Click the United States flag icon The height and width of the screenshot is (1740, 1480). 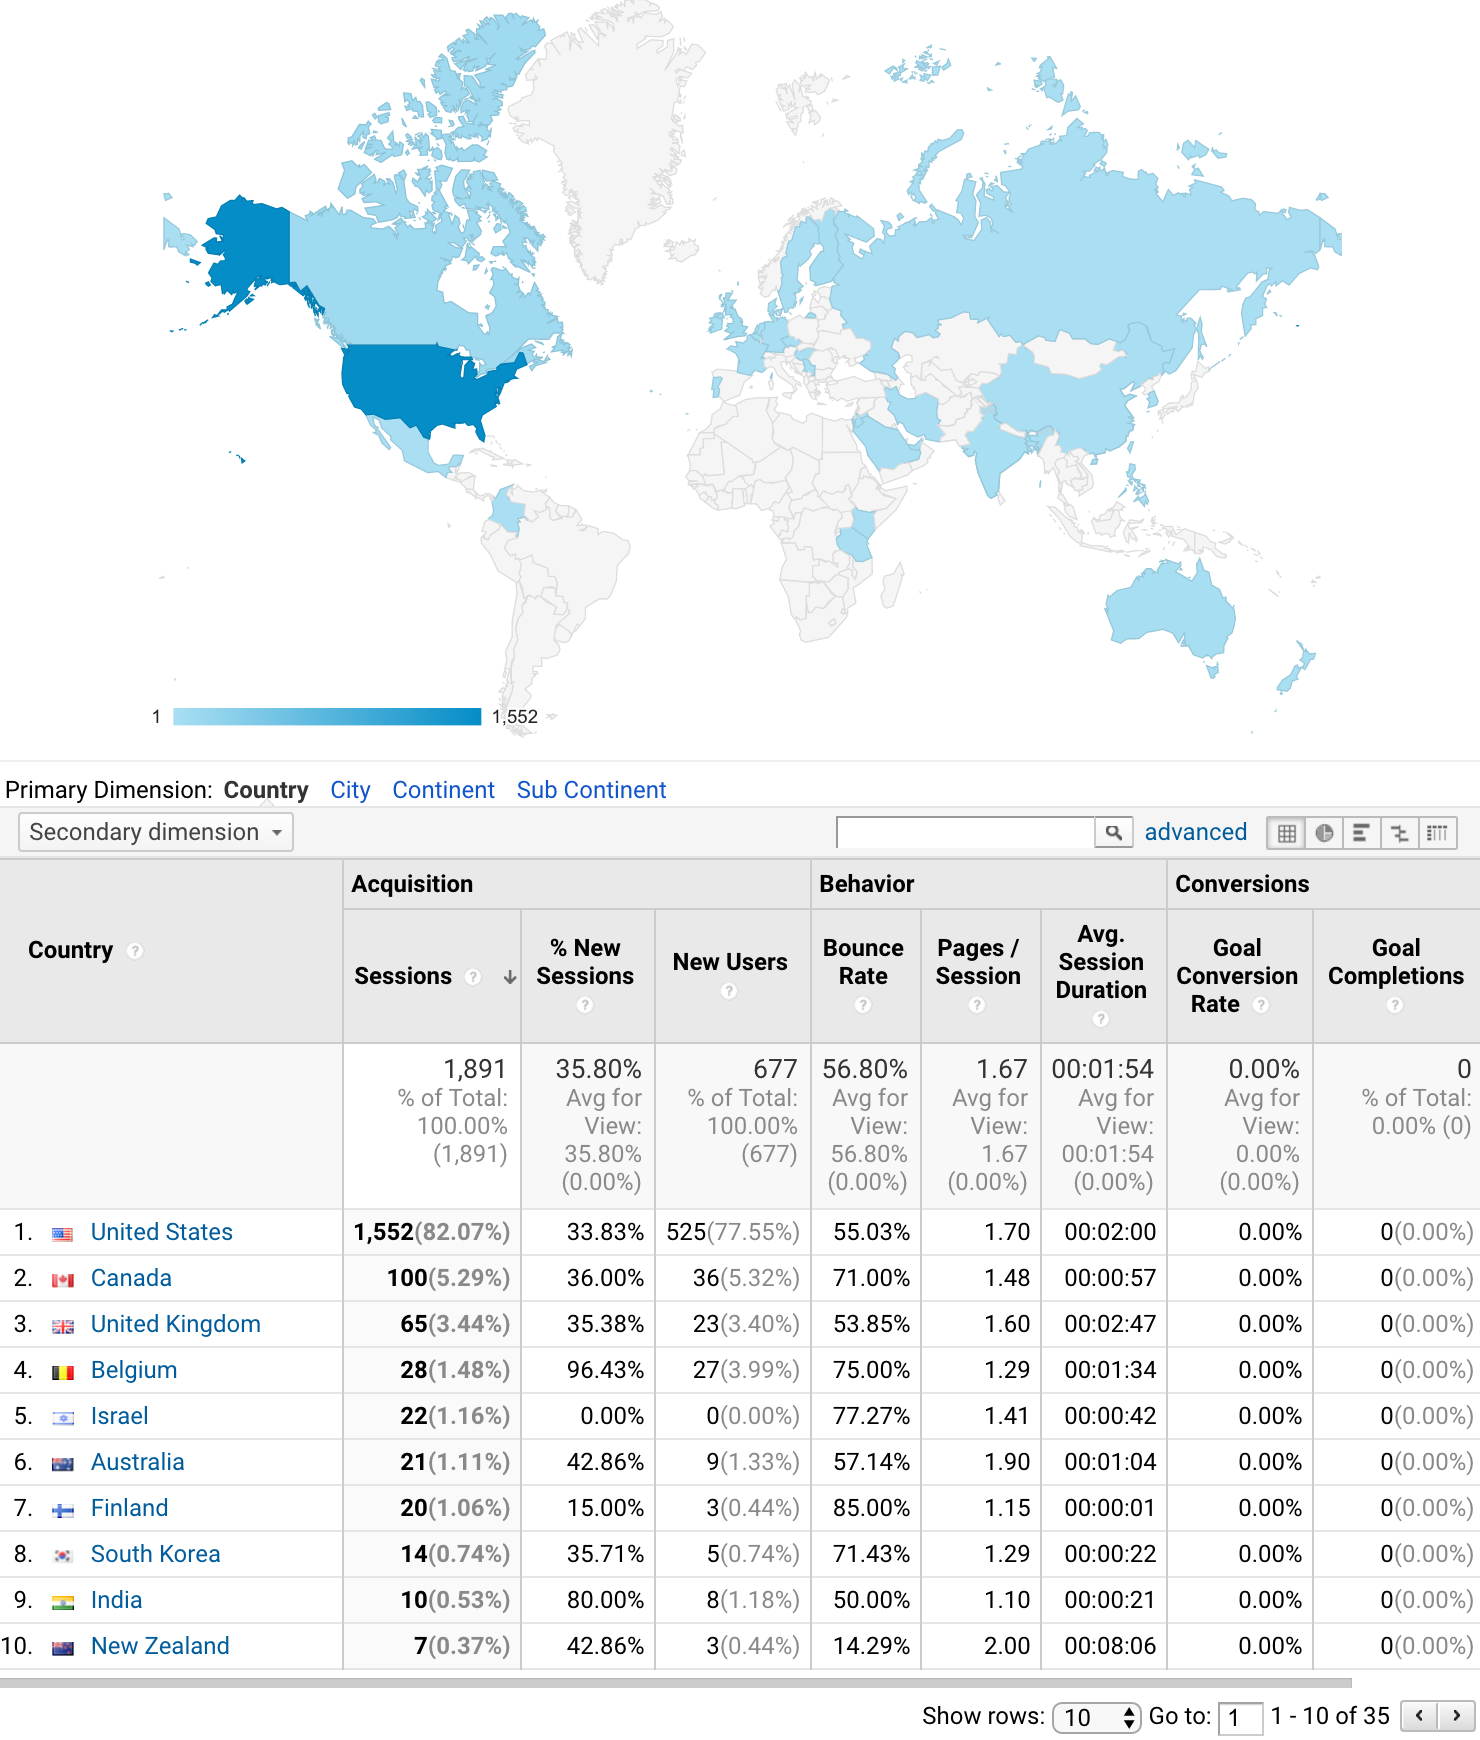(63, 1234)
